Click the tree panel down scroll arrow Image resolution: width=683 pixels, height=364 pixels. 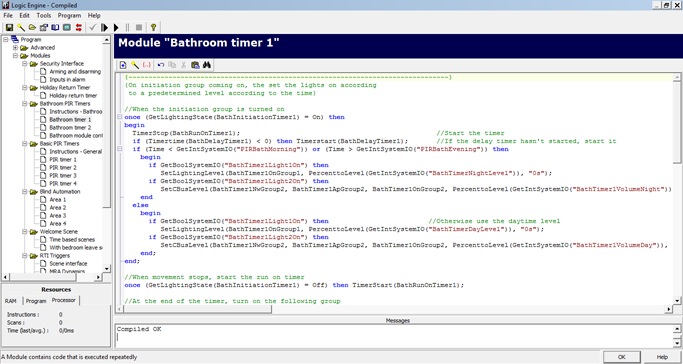[106, 269]
